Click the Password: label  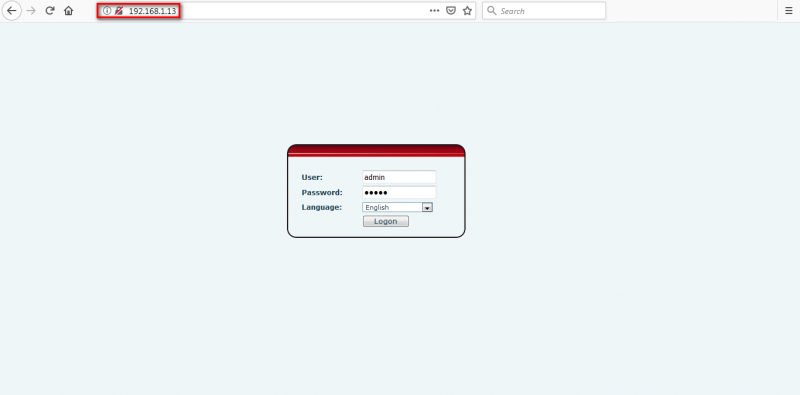[x=322, y=192]
